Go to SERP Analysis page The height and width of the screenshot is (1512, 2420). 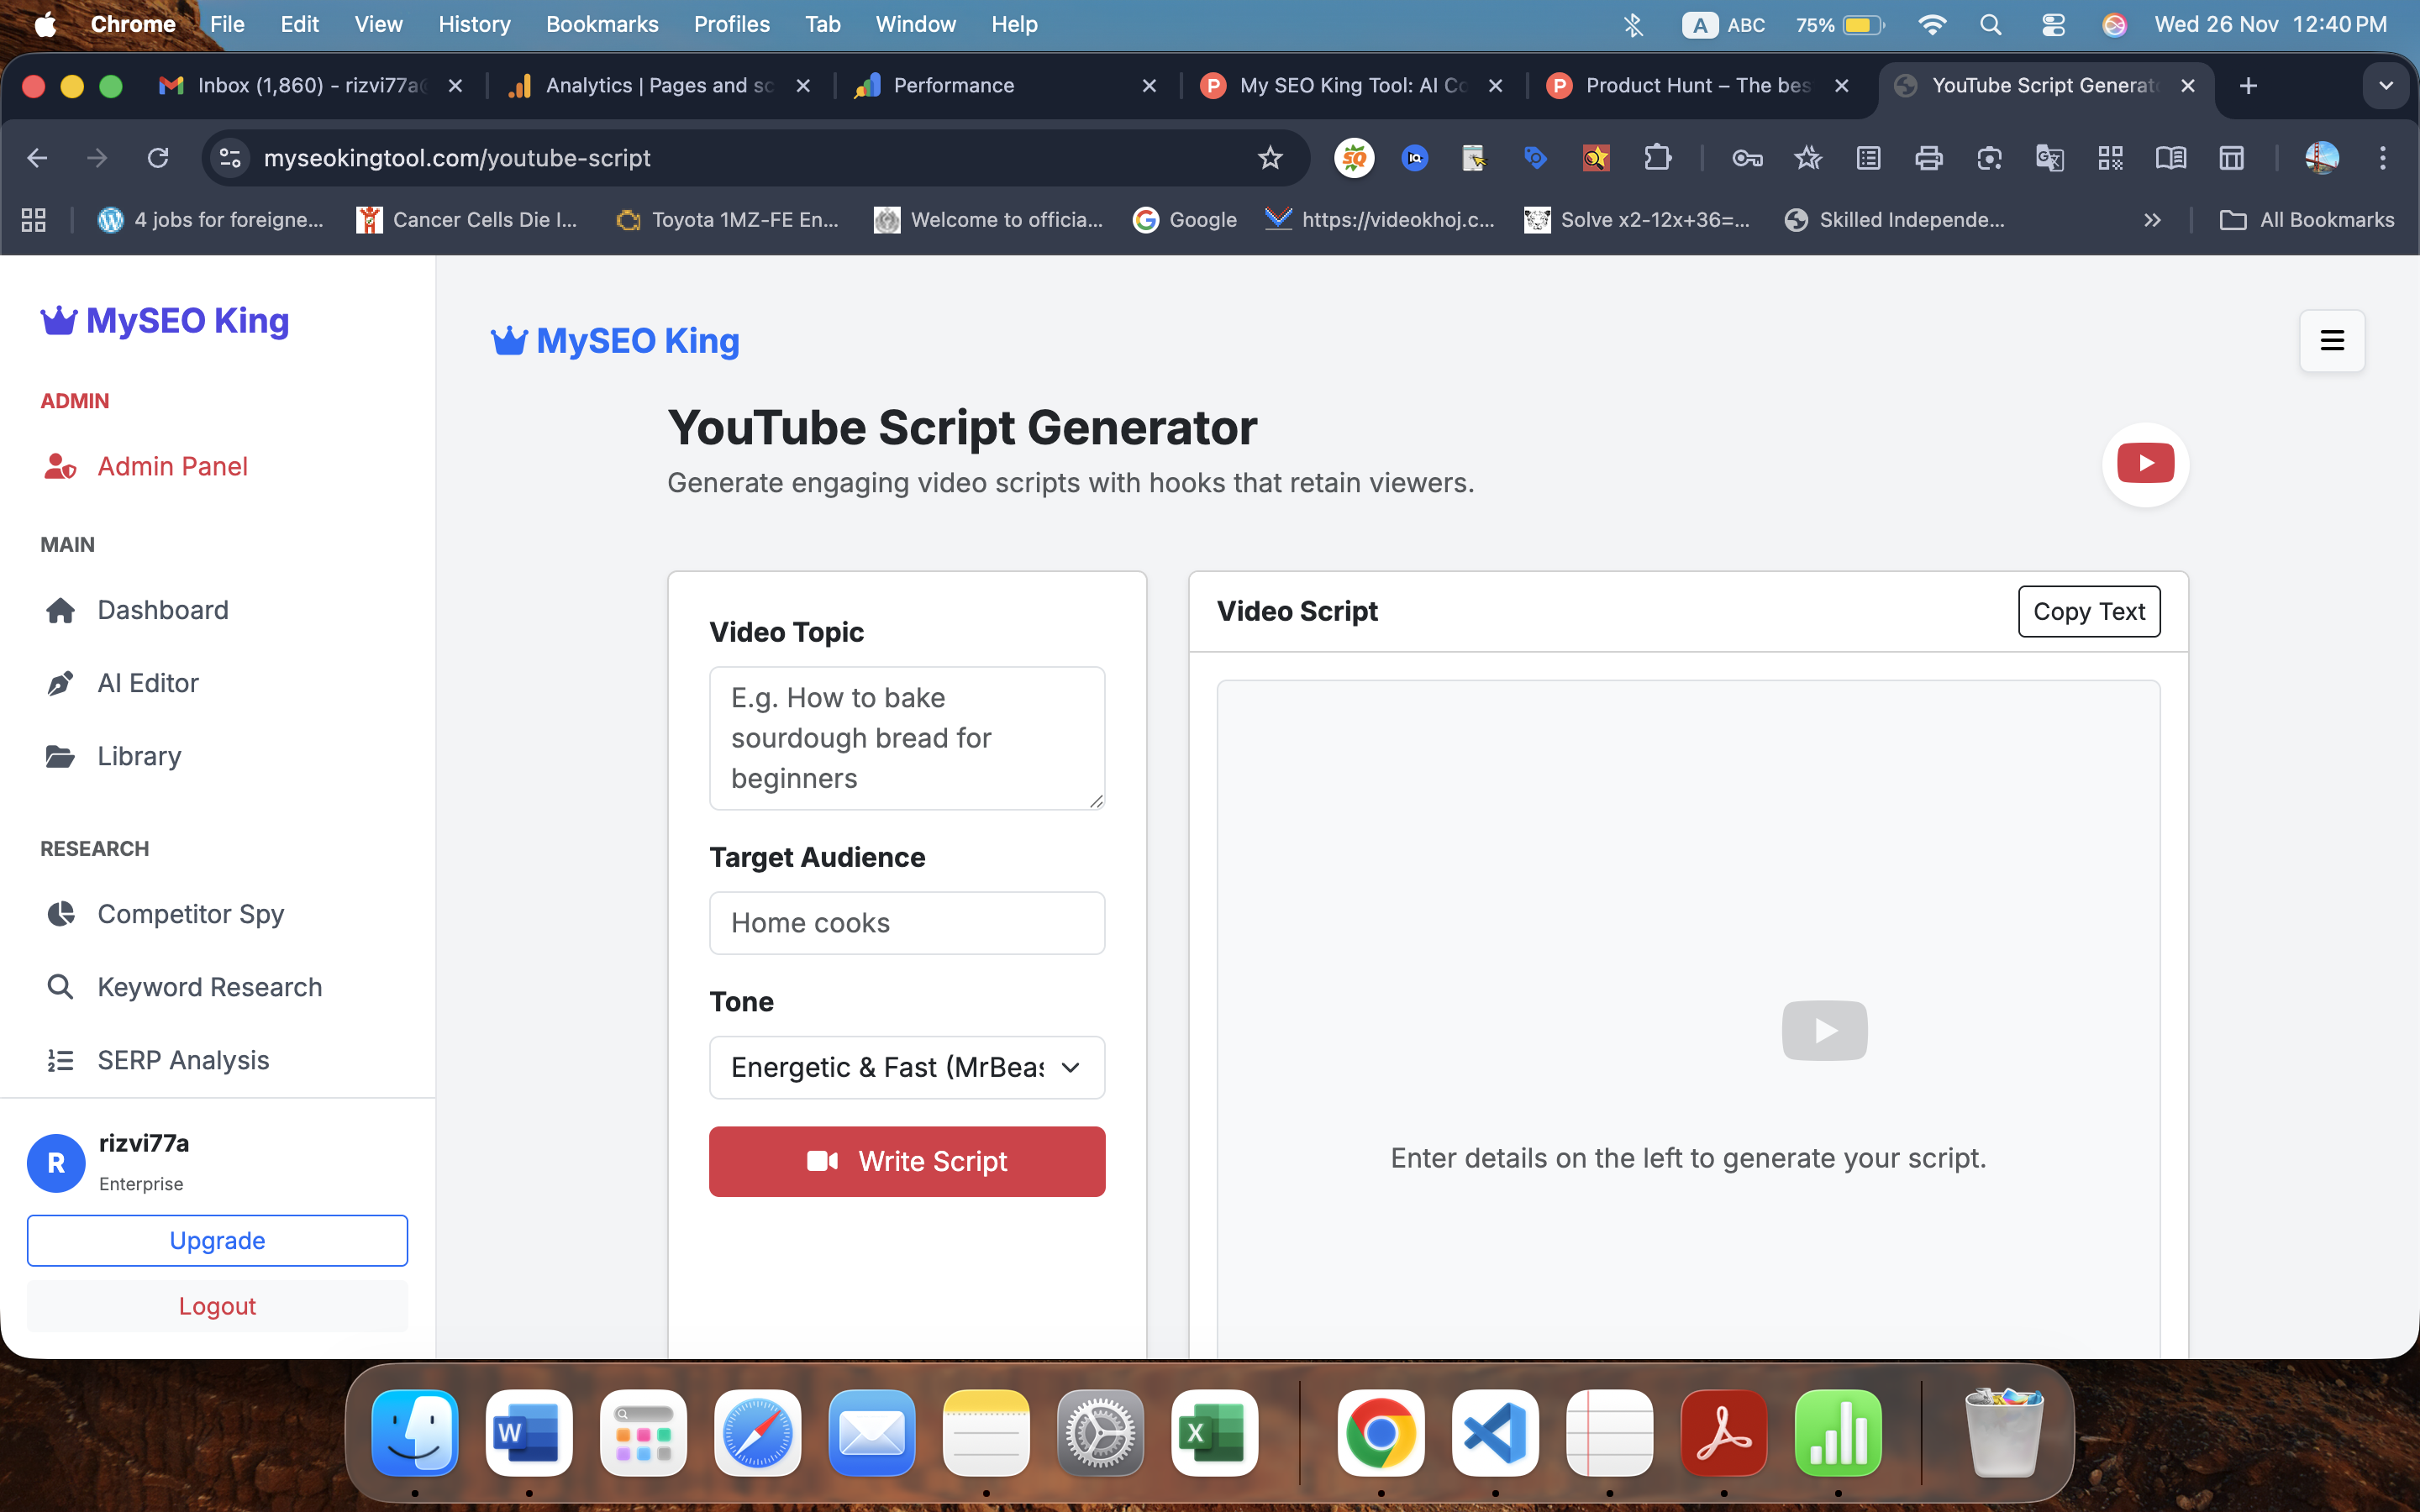point(183,1060)
